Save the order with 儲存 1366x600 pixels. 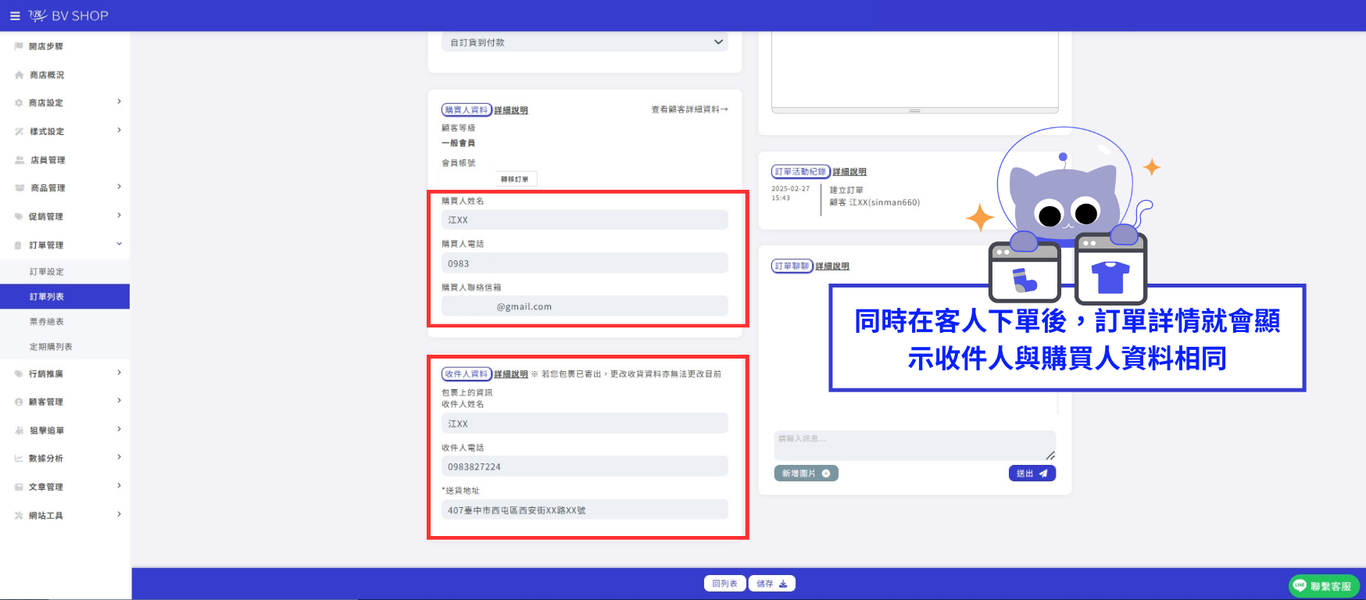click(773, 583)
